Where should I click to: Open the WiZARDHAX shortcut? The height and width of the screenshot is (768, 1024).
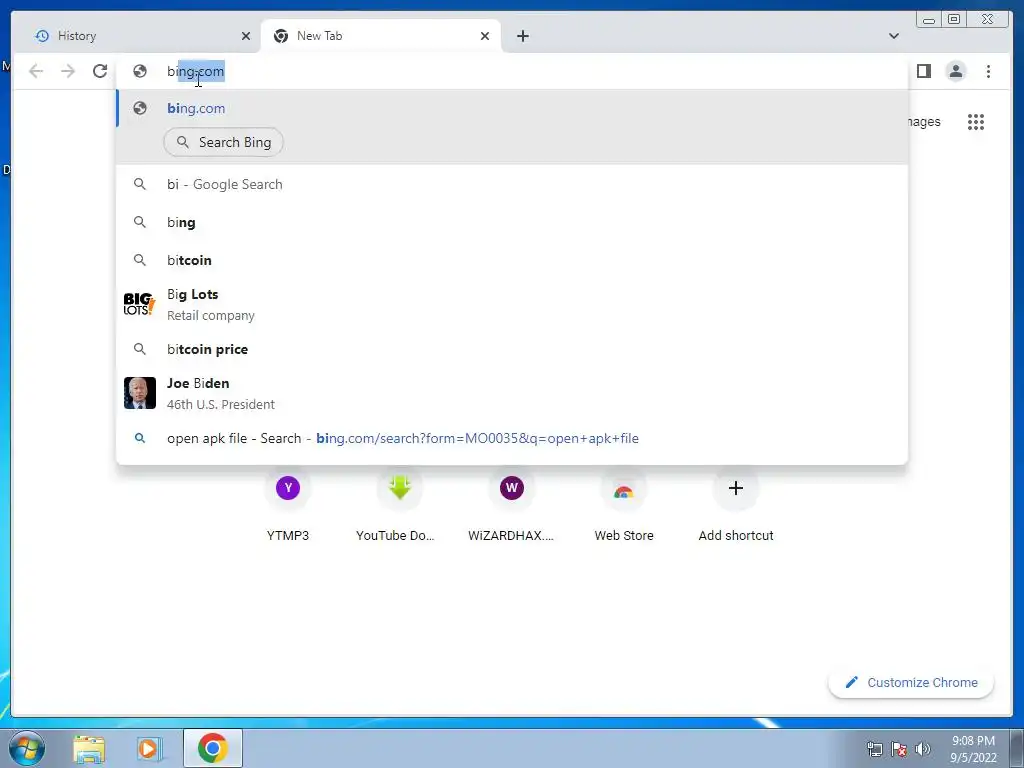(511, 506)
